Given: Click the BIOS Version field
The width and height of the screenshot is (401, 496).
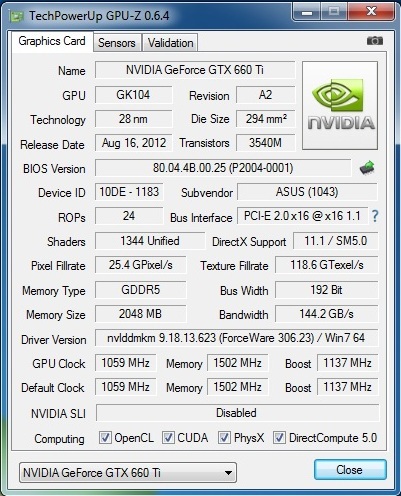Looking at the screenshot, I should 223,168.
